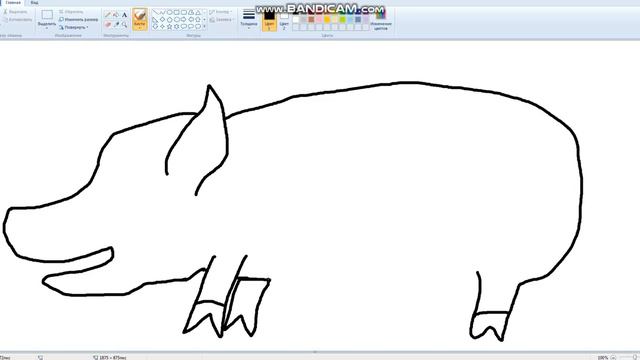Screen dimensions: 640x360
Task: Pick the gold palette swatch
Action: pyautogui.click(x=327, y=20)
